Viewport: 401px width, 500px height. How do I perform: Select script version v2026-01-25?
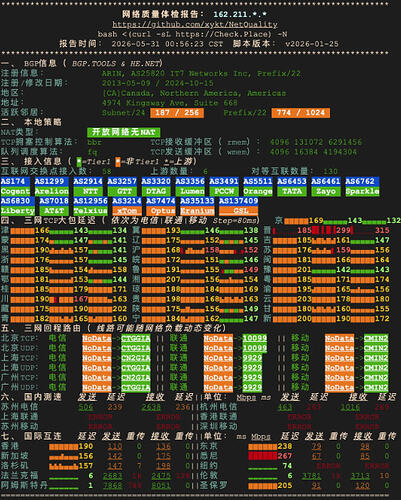click(x=312, y=44)
